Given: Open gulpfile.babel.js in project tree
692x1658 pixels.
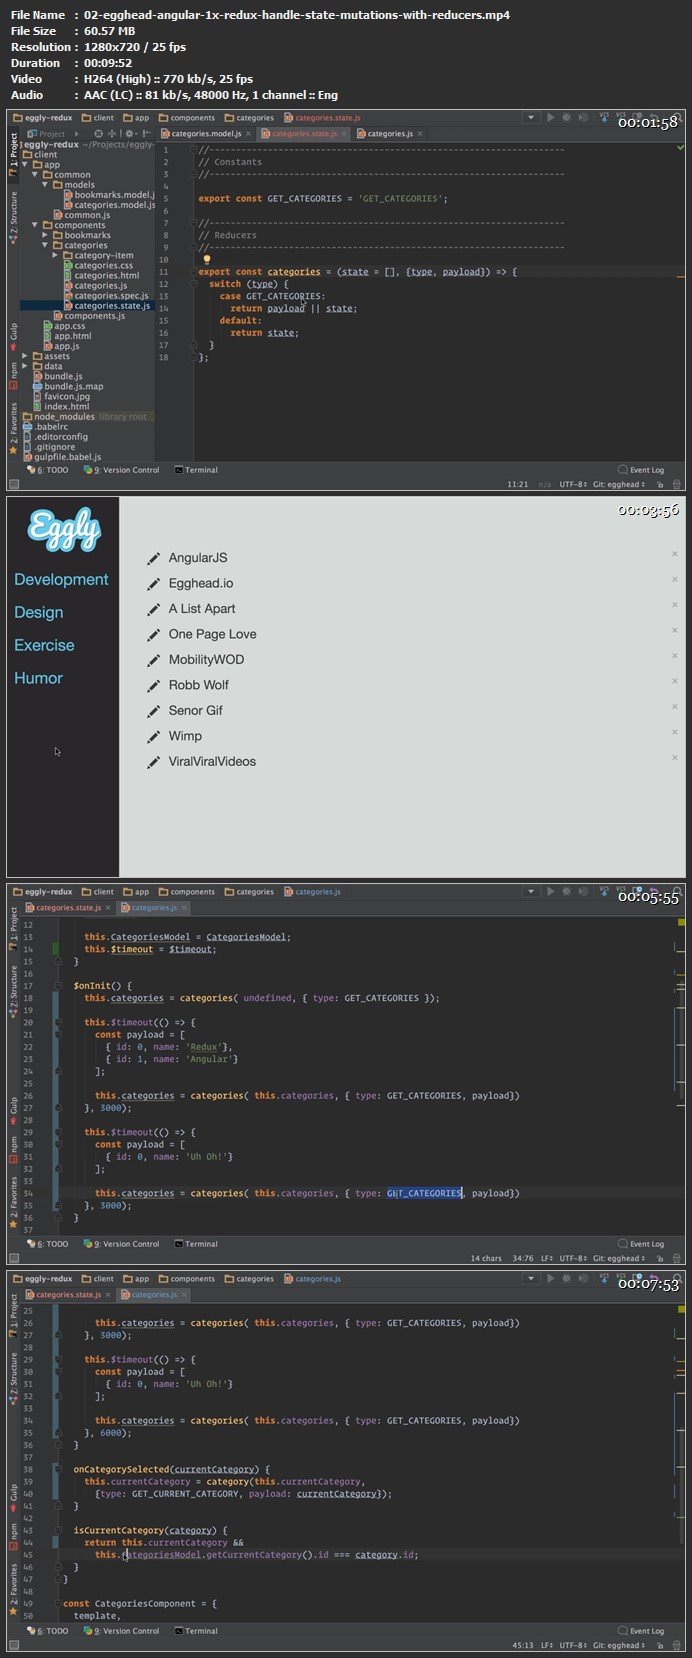Looking at the screenshot, I should tap(62, 457).
